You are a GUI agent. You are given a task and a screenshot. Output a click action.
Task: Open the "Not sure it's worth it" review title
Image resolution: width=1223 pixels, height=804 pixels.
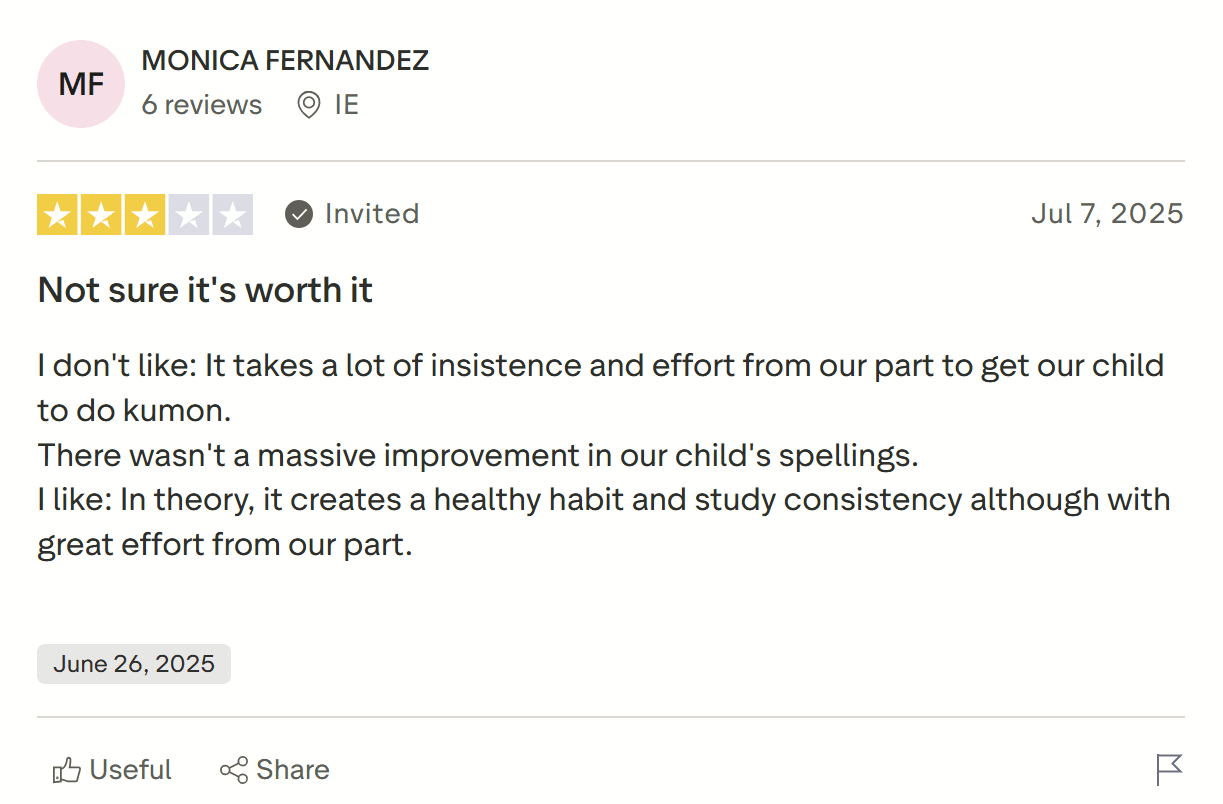click(x=205, y=290)
